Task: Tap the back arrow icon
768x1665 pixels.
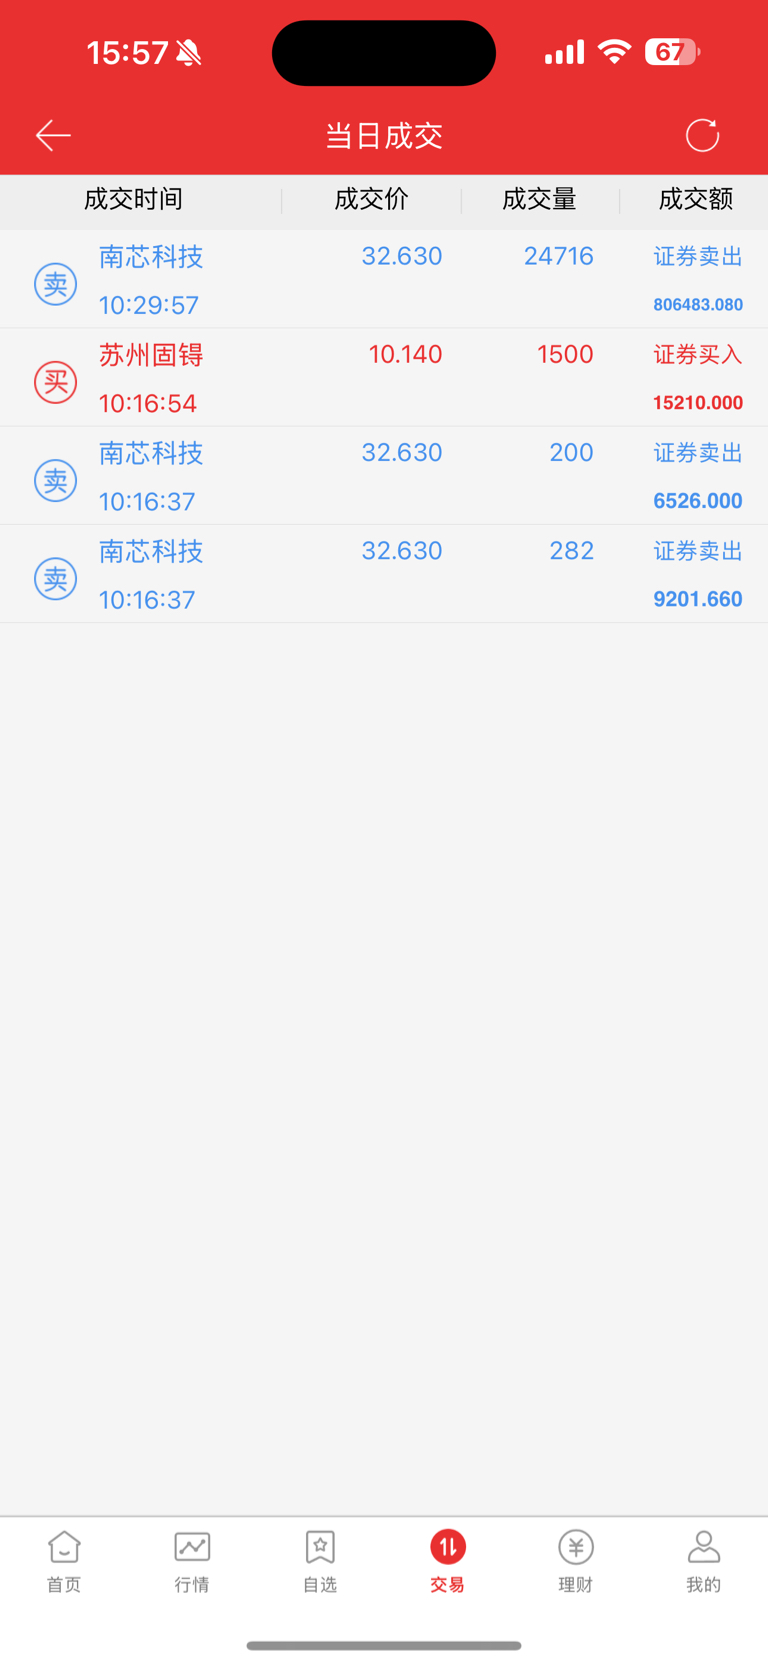Action: 53,135
